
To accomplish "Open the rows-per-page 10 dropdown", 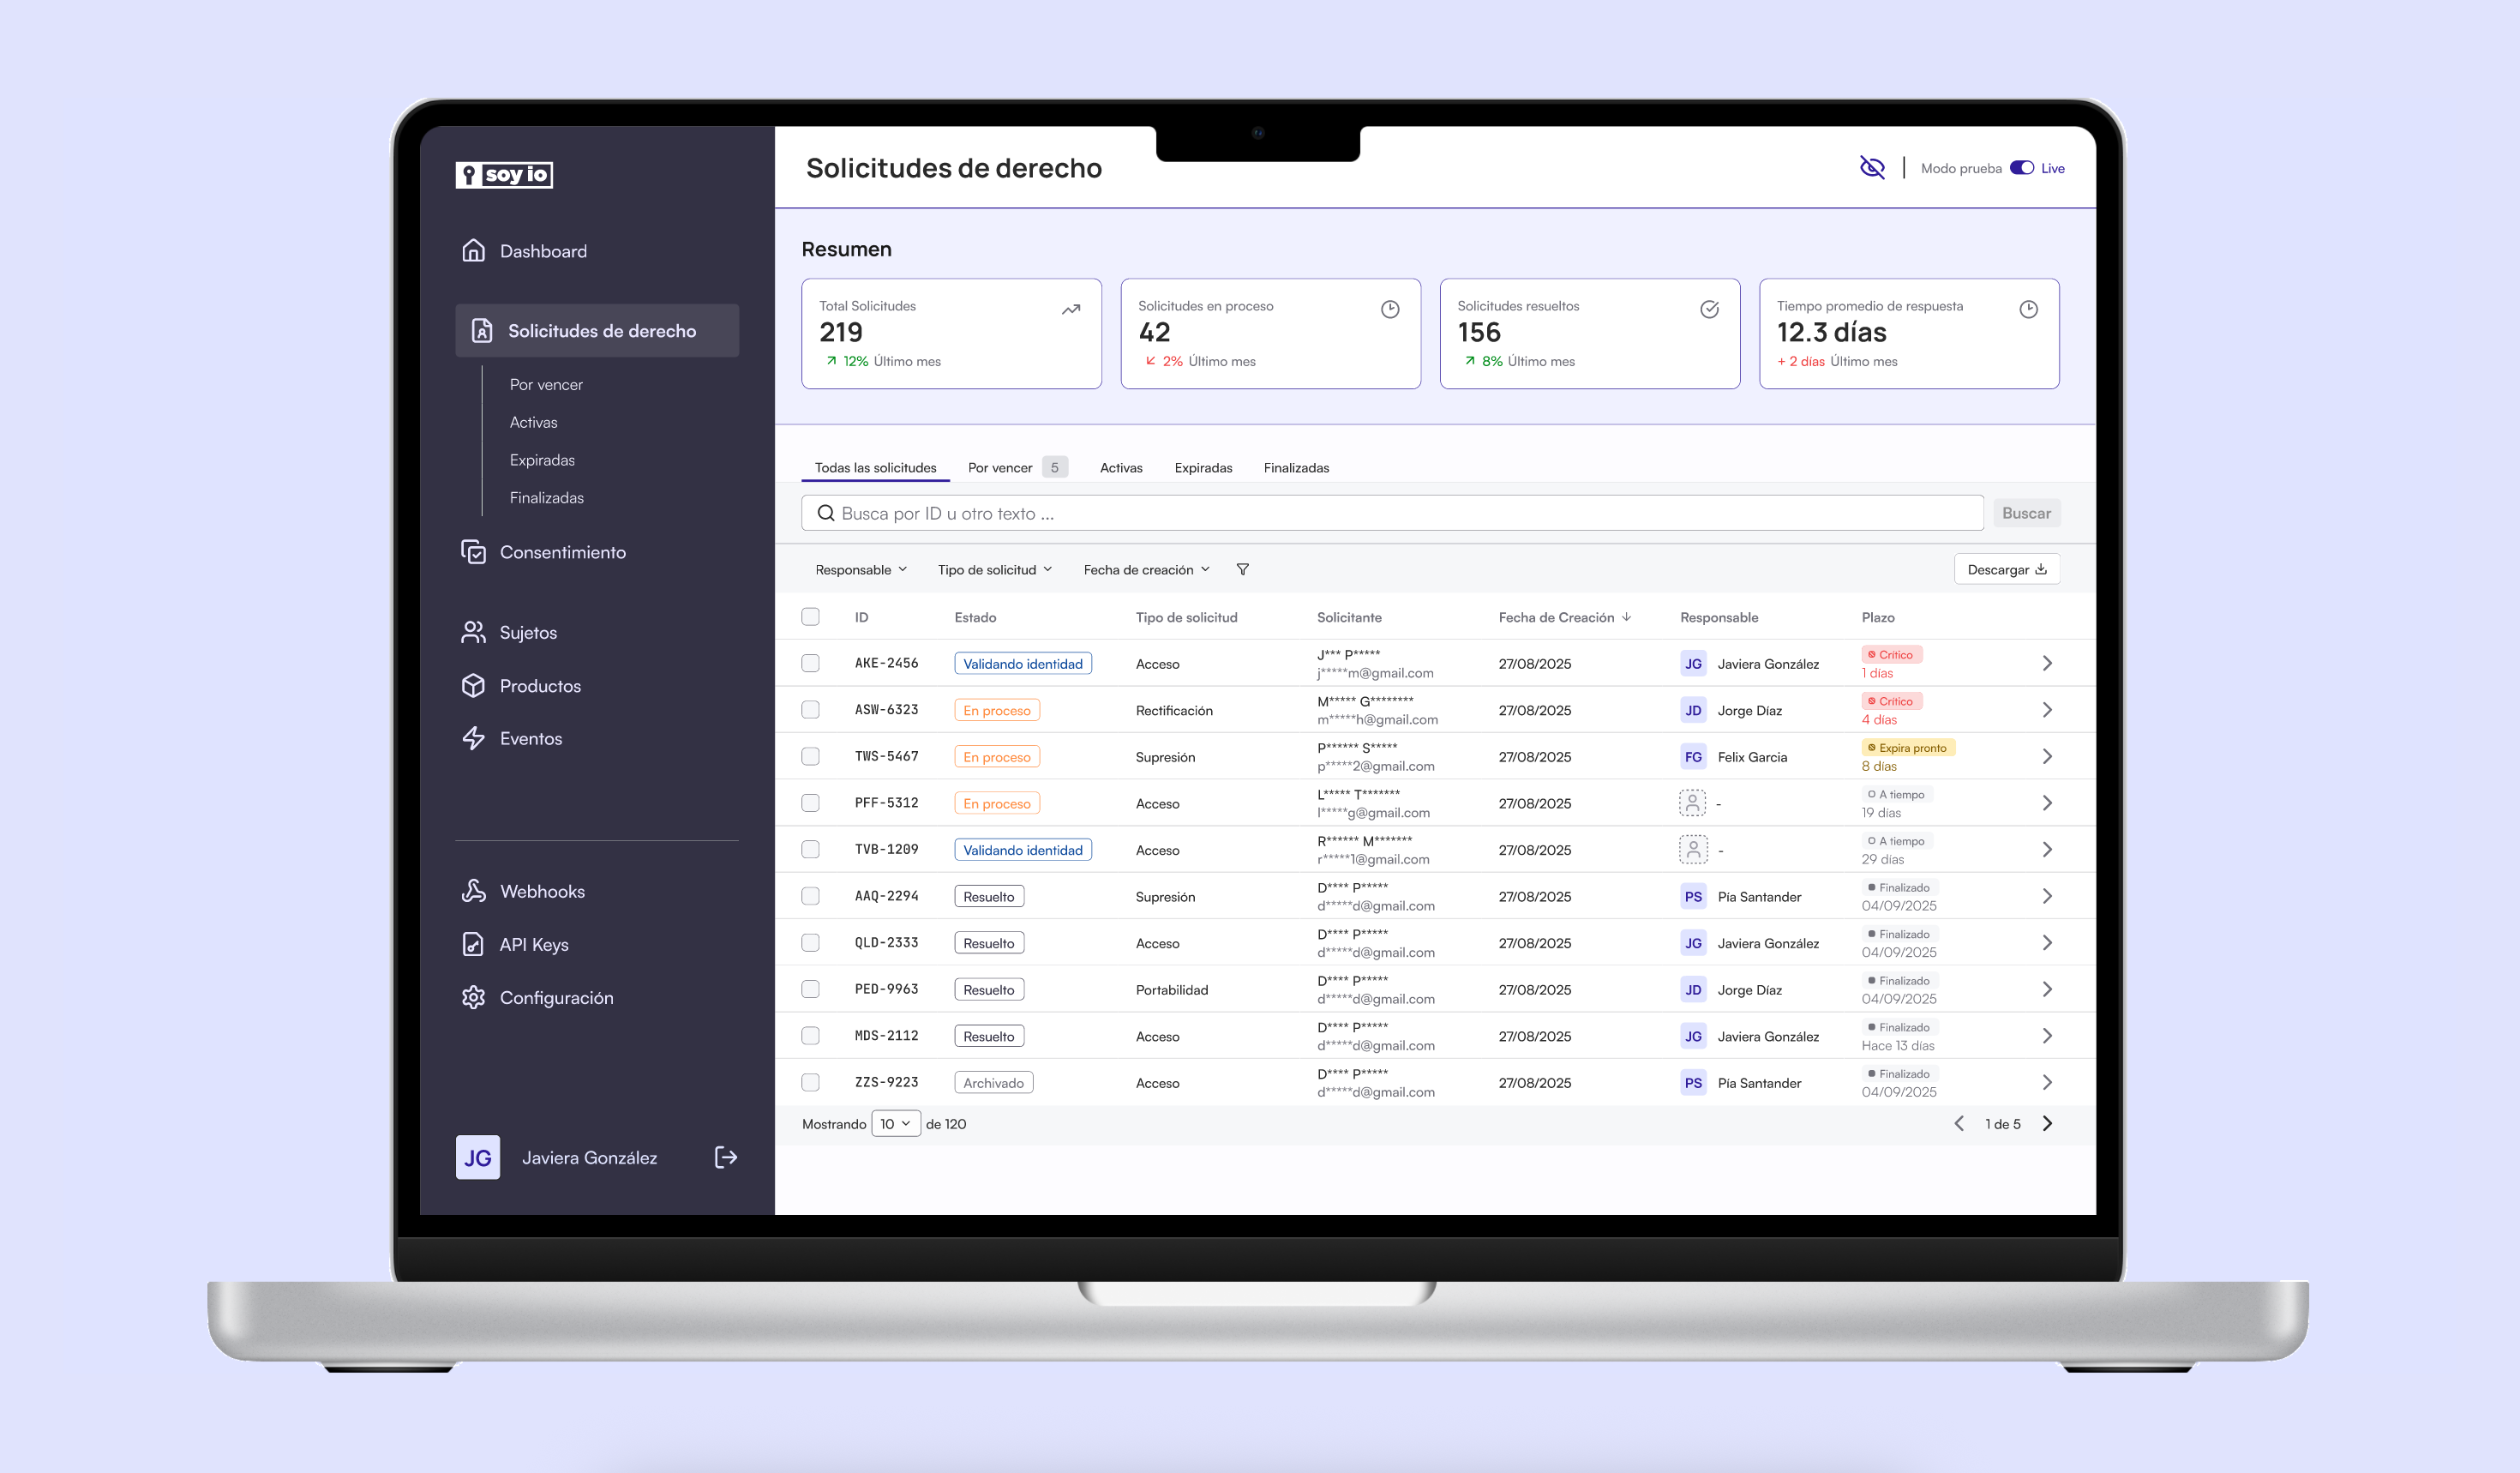I will 895,1123.
